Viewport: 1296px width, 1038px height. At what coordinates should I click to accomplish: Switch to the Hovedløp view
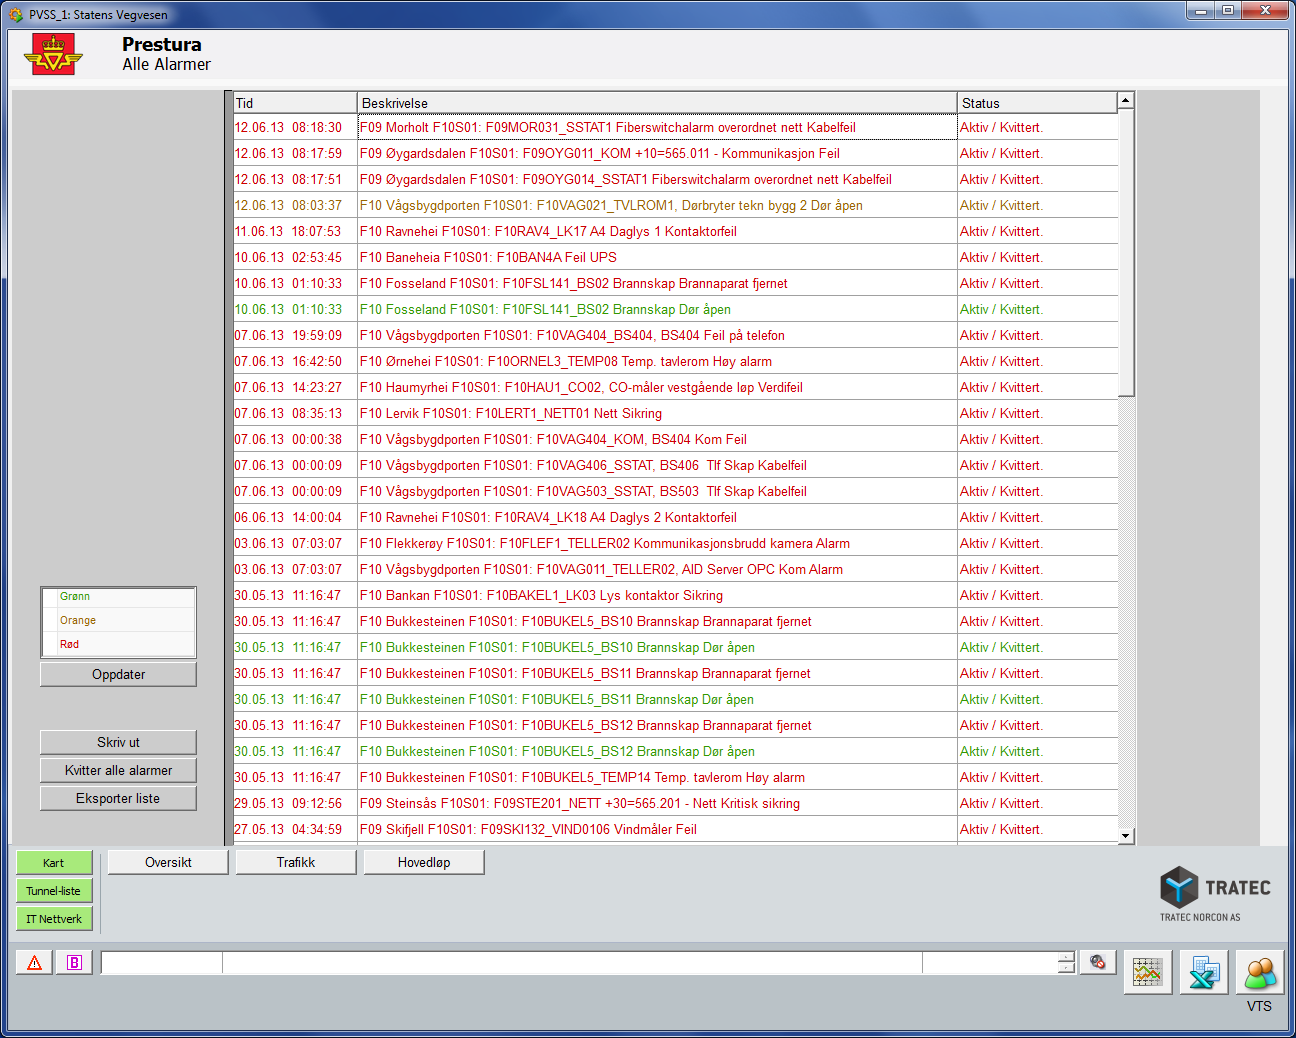pyautogui.click(x=424, y=862)
